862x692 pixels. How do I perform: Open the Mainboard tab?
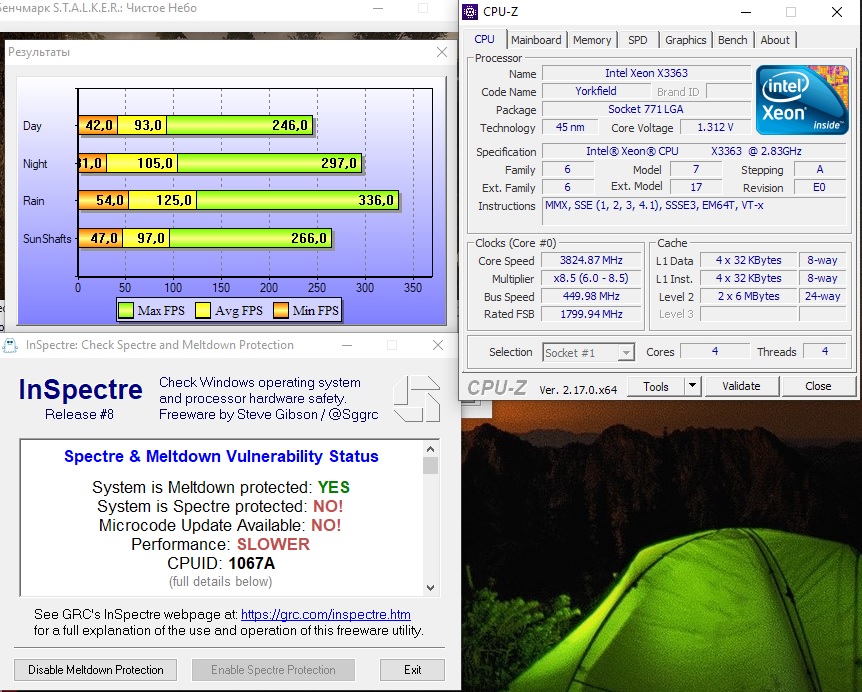click(x=536, y=40)
